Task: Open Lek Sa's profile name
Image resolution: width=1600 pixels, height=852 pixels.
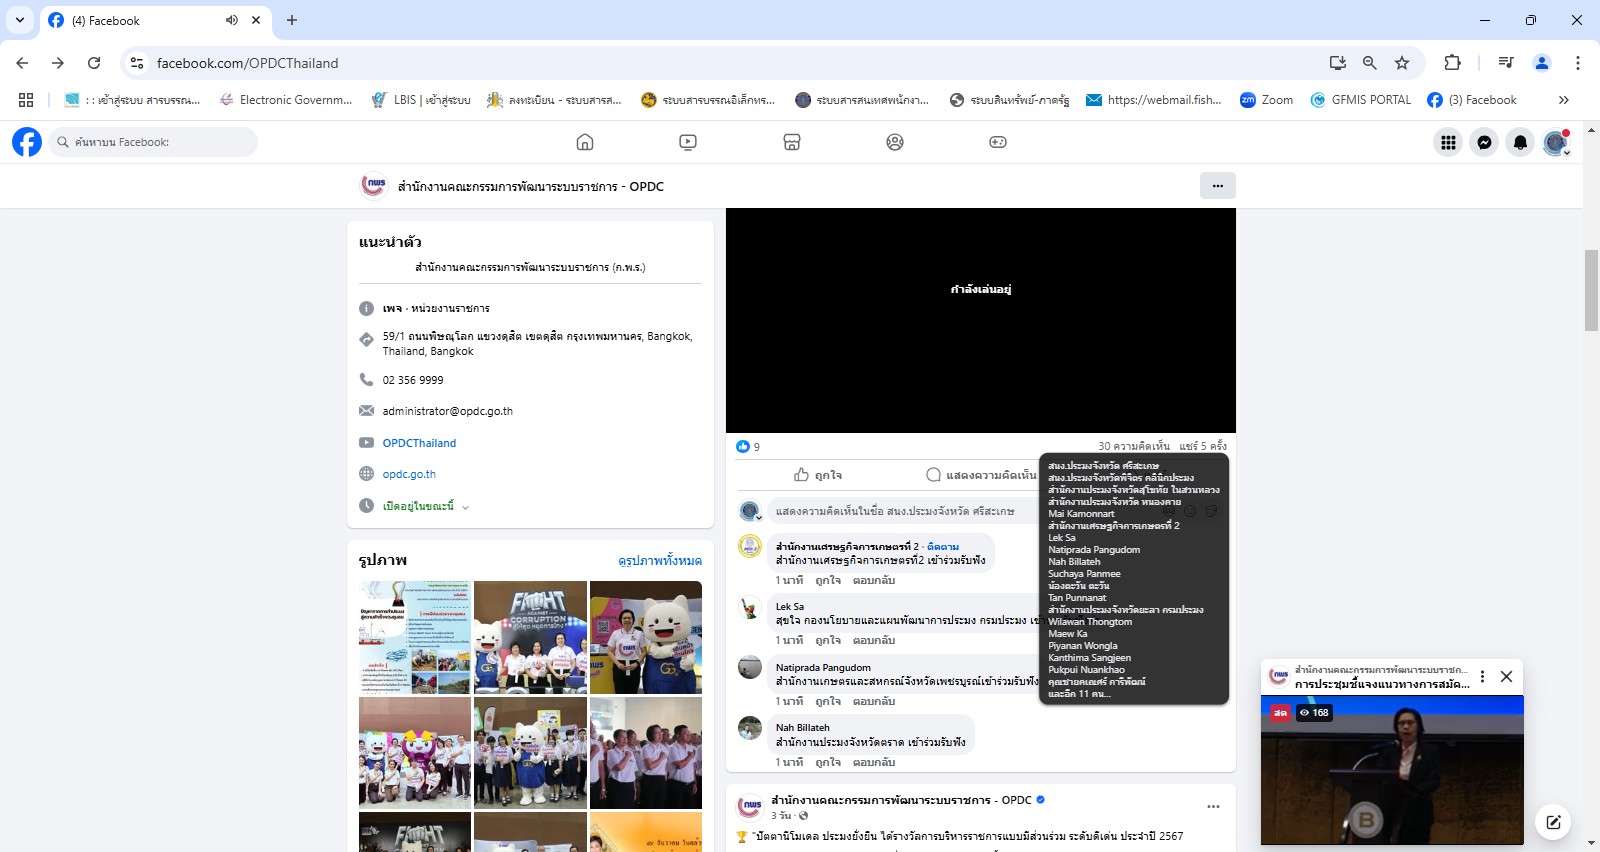Action: [x=790, y=606]
